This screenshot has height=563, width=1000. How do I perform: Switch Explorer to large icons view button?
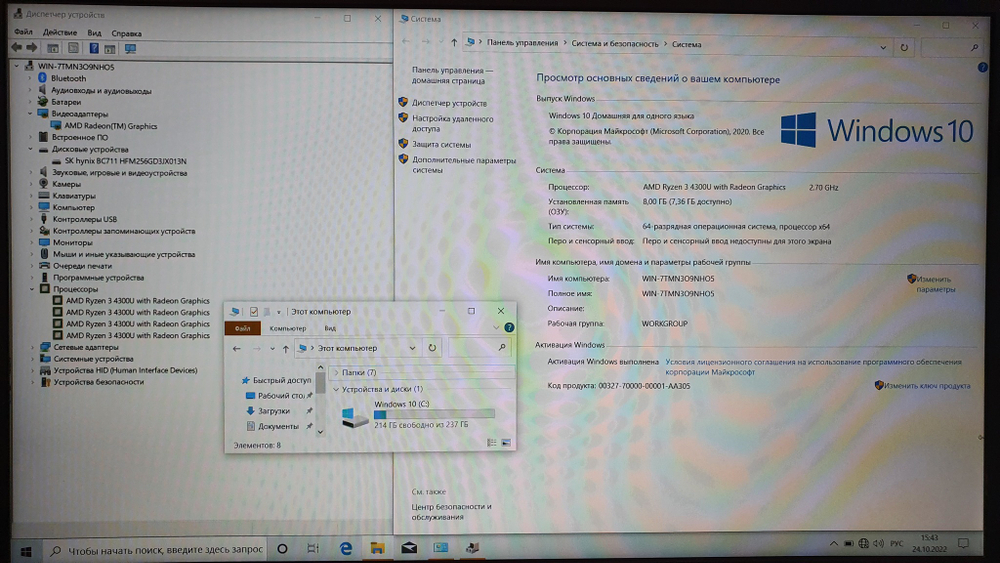(x=506, y=442)
